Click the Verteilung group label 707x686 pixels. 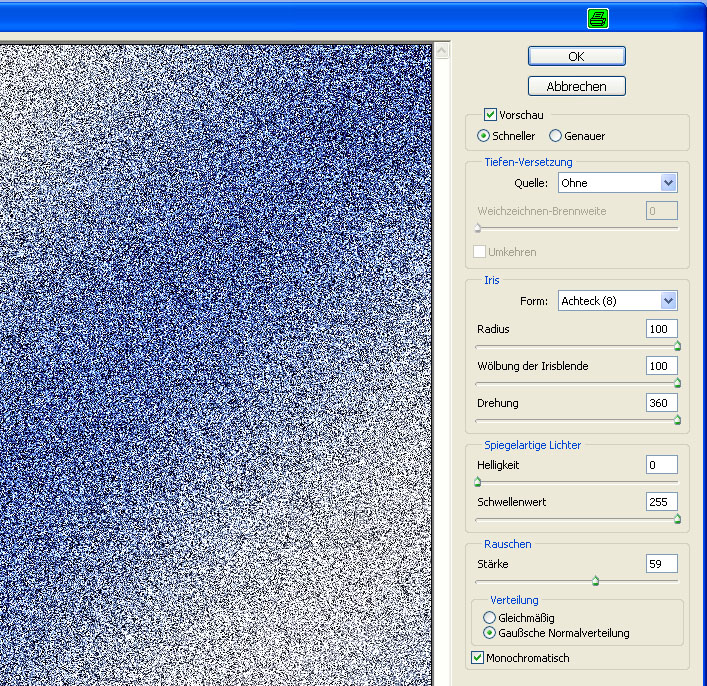pyautogui.click(x=514, y=600)
